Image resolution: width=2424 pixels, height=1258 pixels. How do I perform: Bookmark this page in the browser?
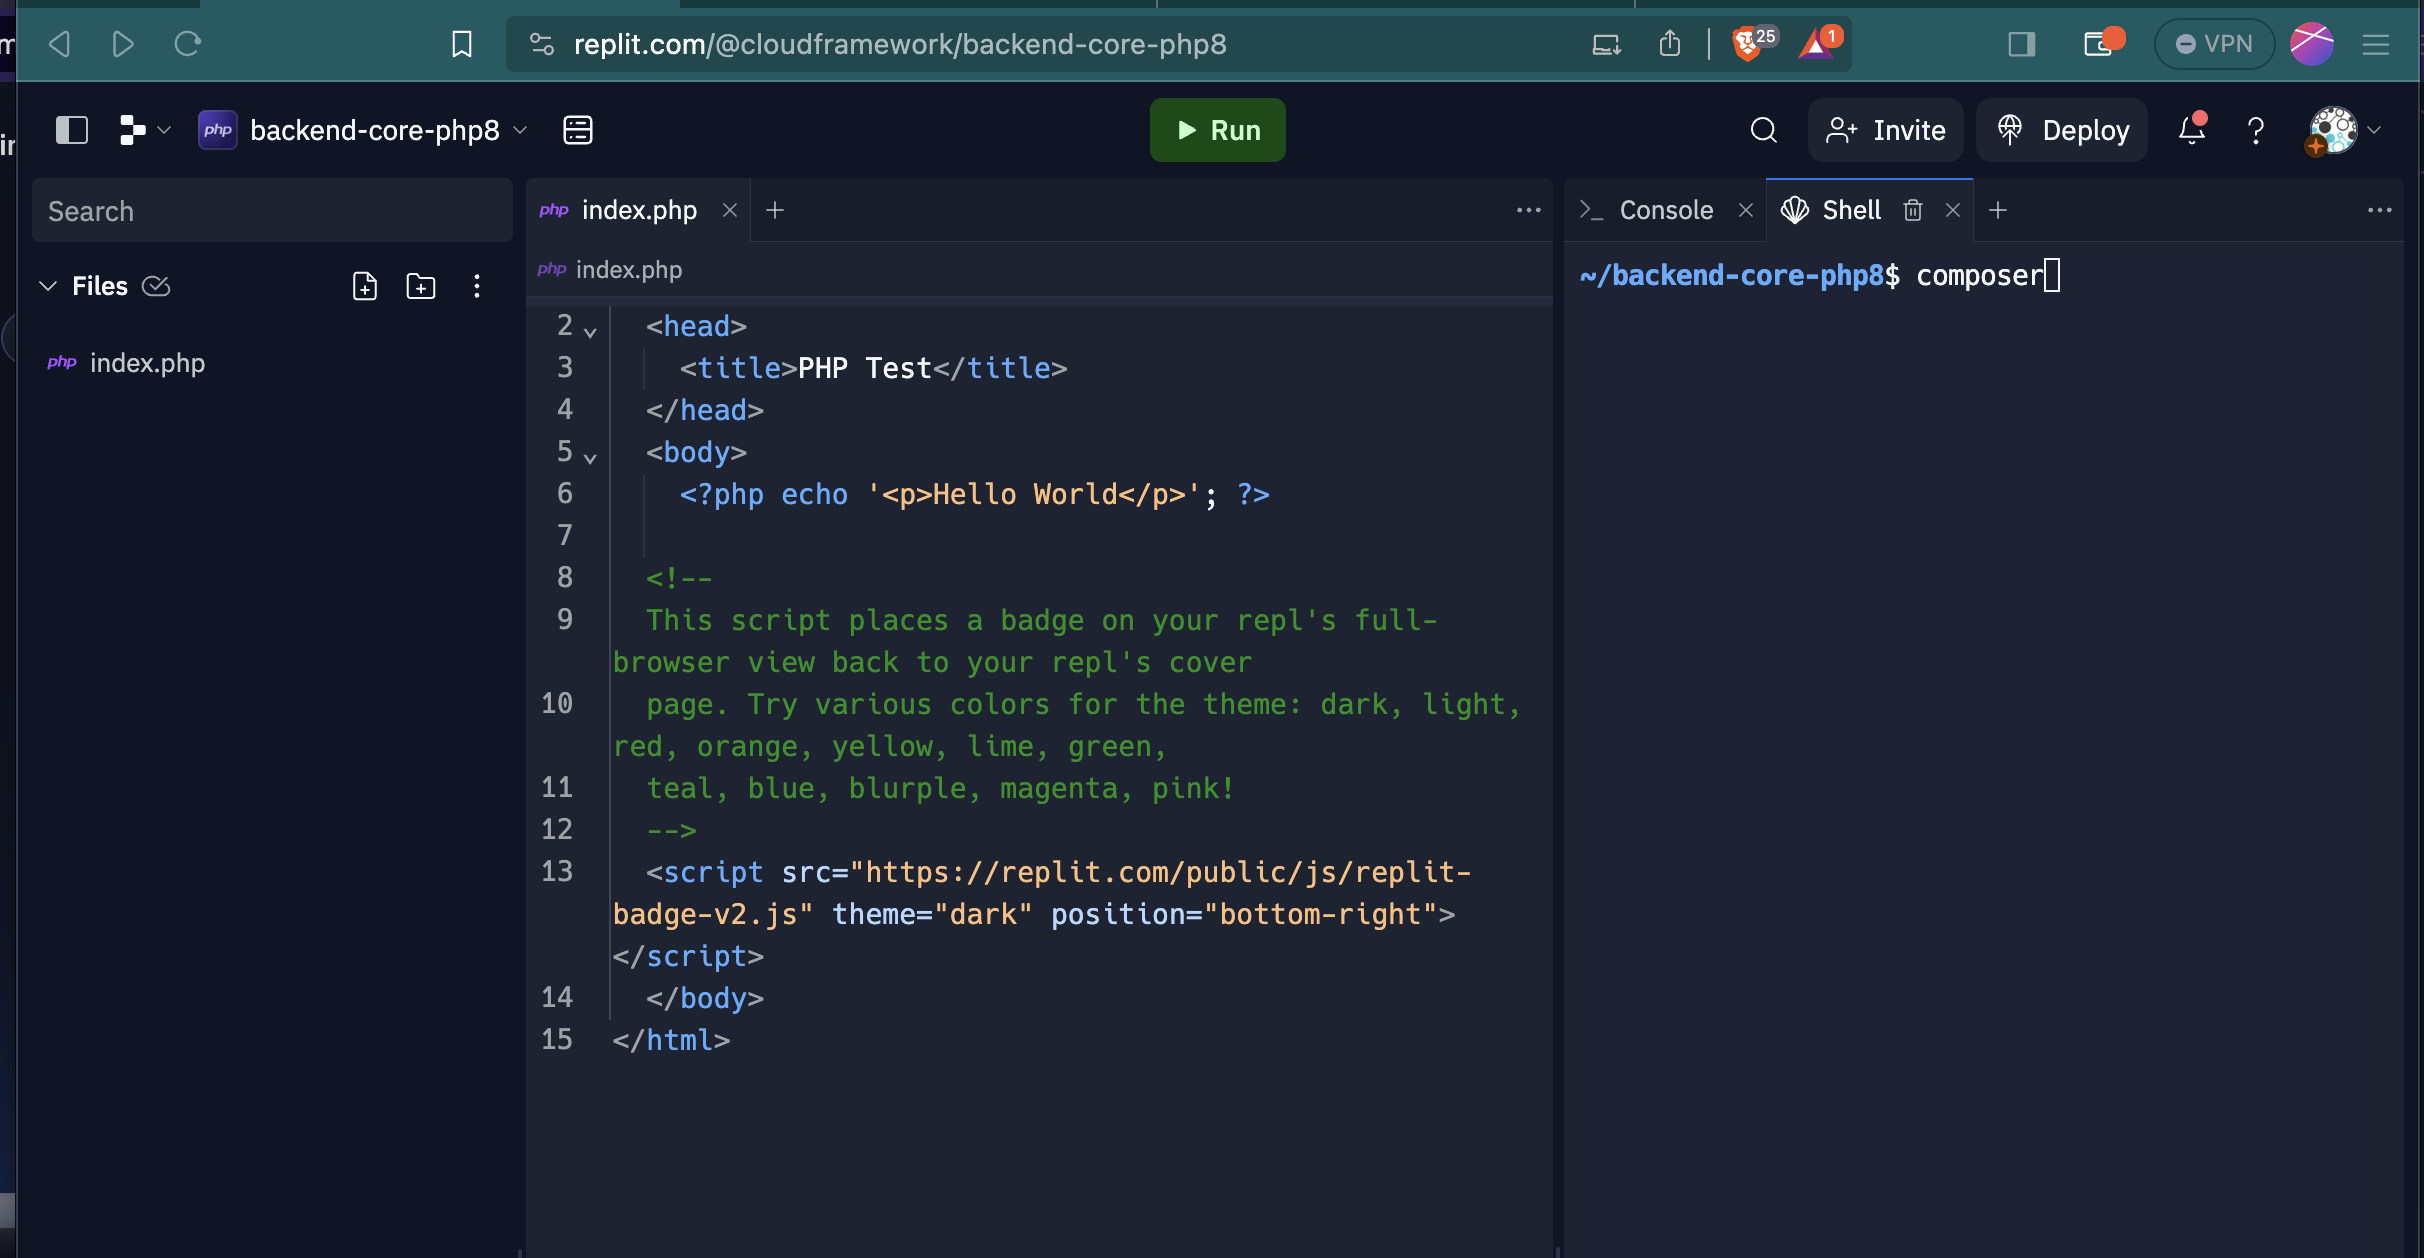coord(461,44)
